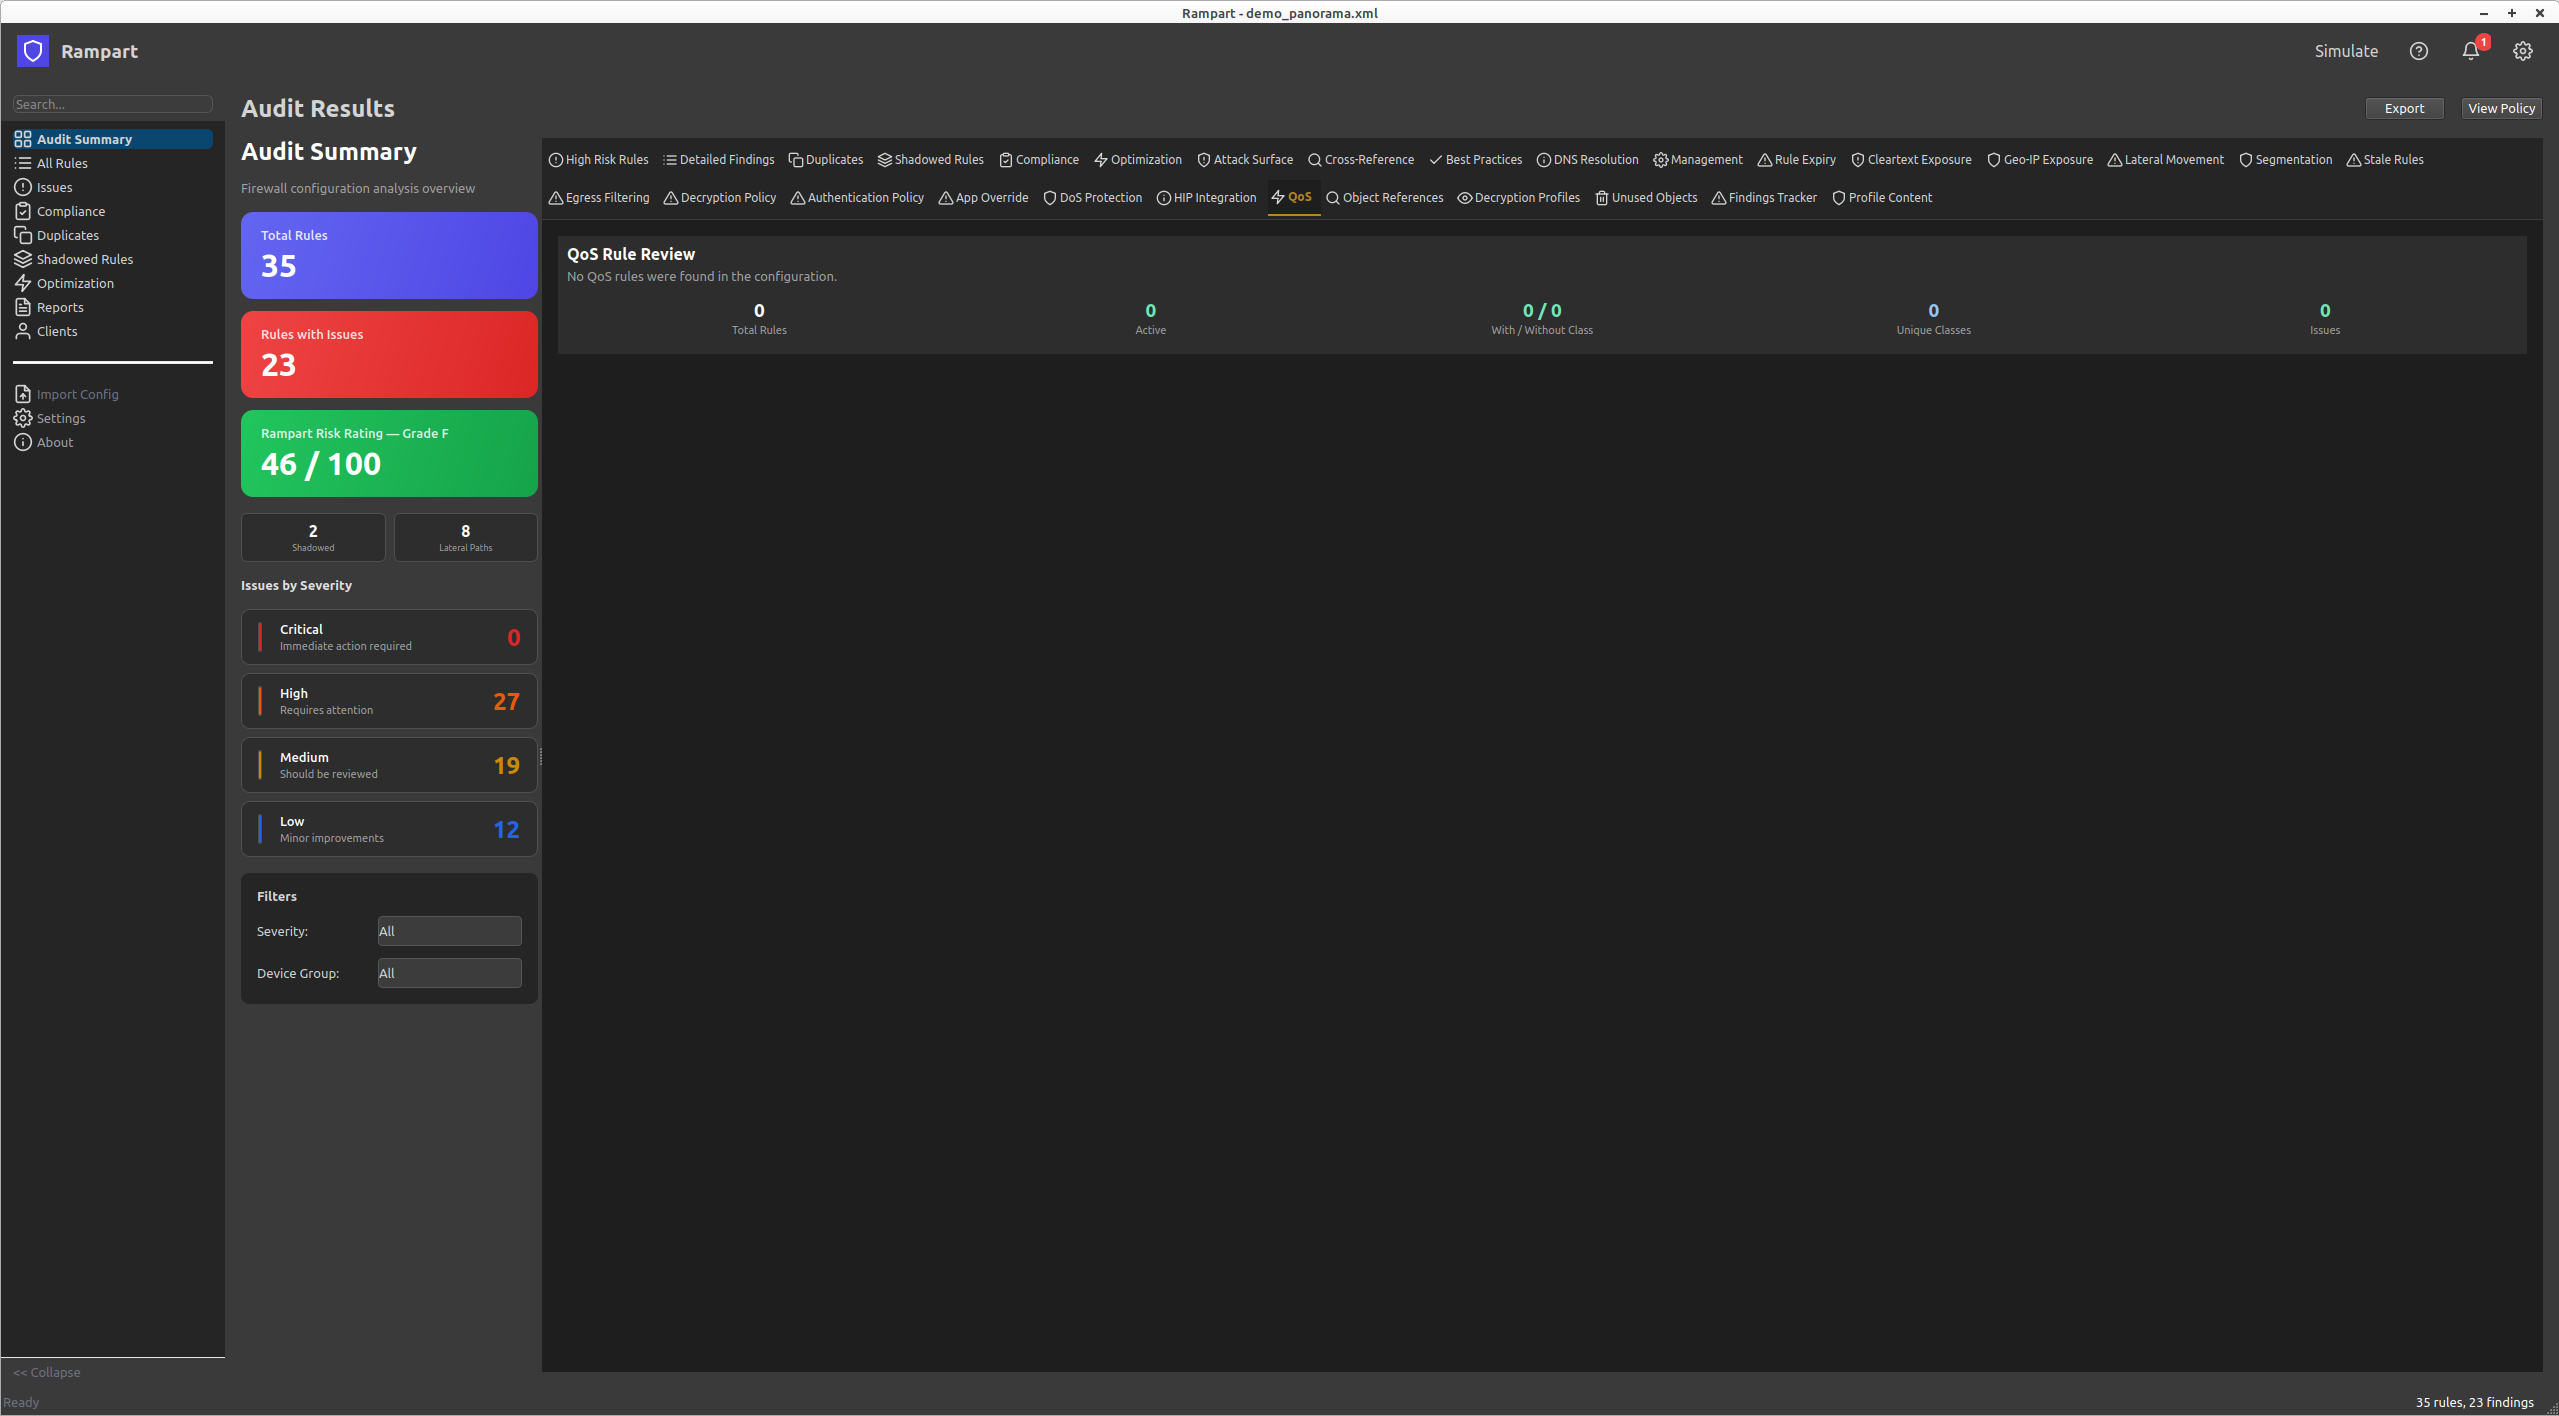This screenshot has width=2559, height=1416.
Task: Open the help question mark icon
Action: click(x=2418, y=51)
